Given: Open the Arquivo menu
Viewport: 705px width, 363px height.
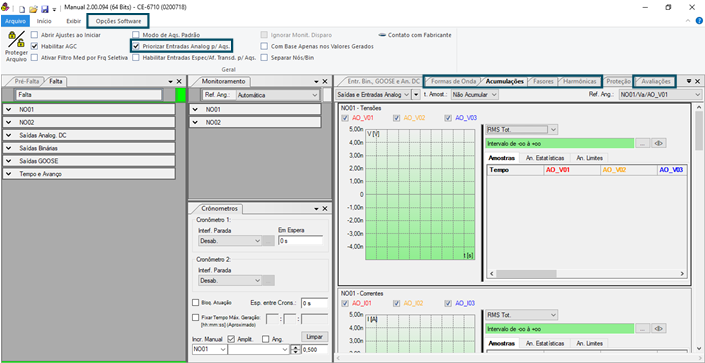Looking at the screenshot, I should pyautogui.click(x=15, y=21).
